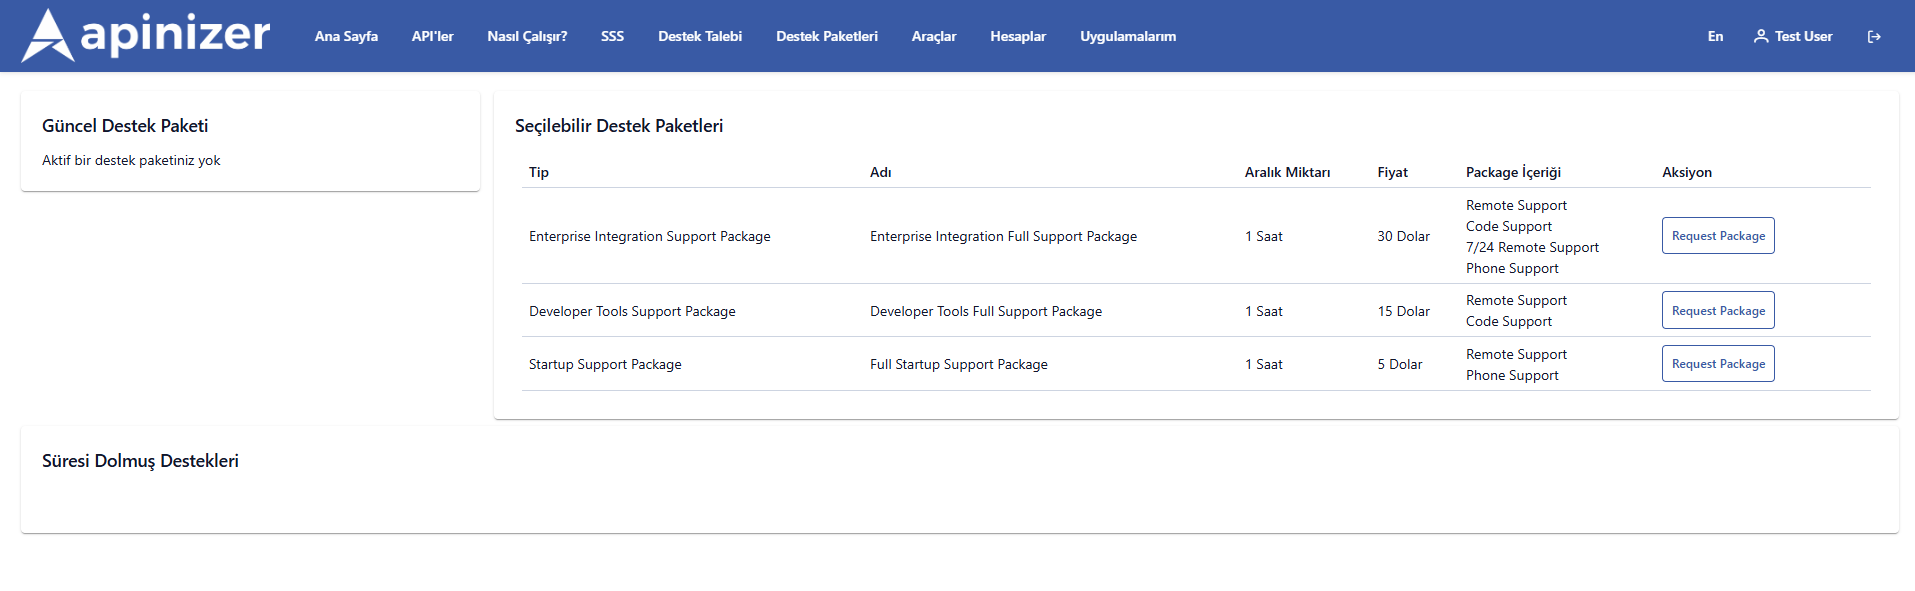Open the Araçlar menu

click(x=934, y=36)
